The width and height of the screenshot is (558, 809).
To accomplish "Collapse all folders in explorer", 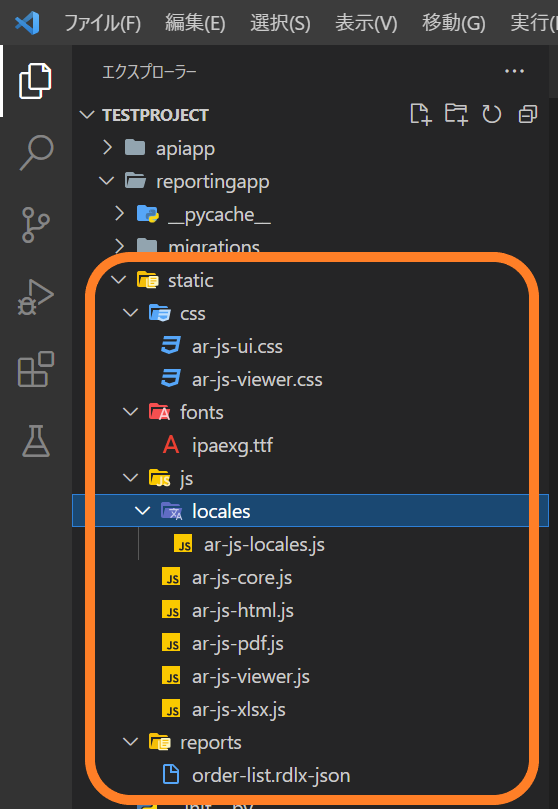I will click(x=528, y=114).
